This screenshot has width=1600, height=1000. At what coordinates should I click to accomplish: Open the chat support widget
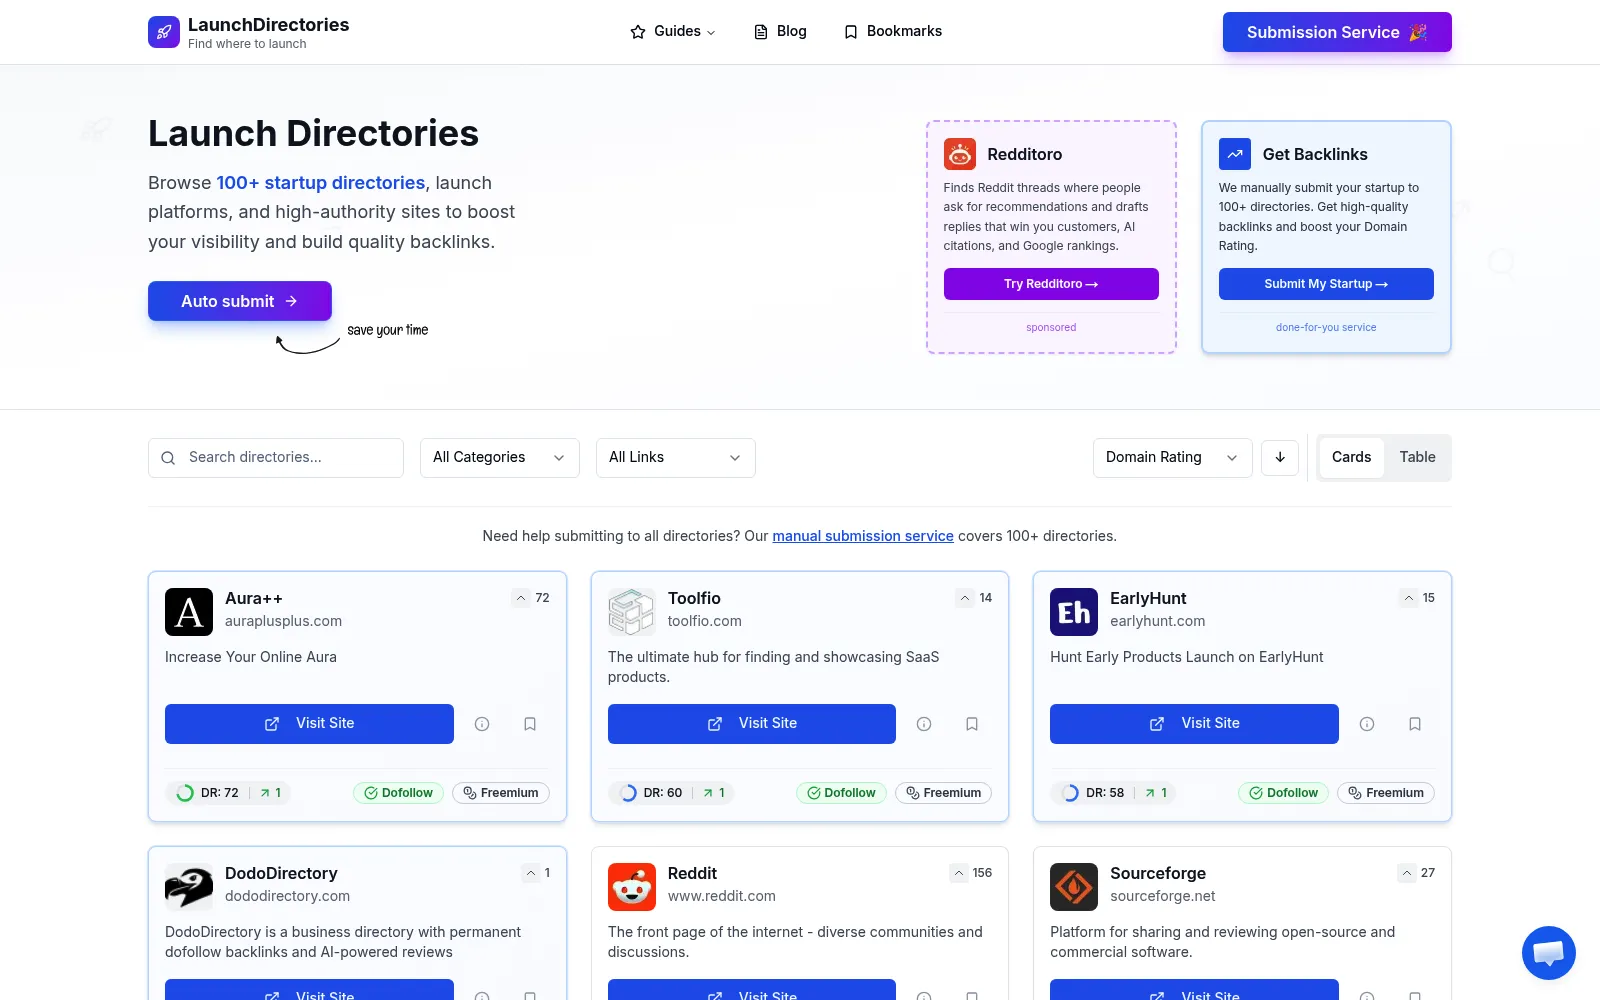click(1549, 953)
